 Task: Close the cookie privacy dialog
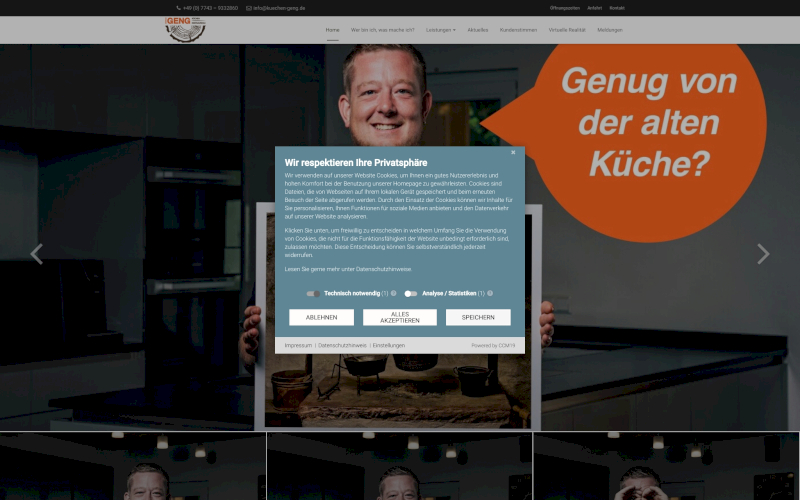513,153
